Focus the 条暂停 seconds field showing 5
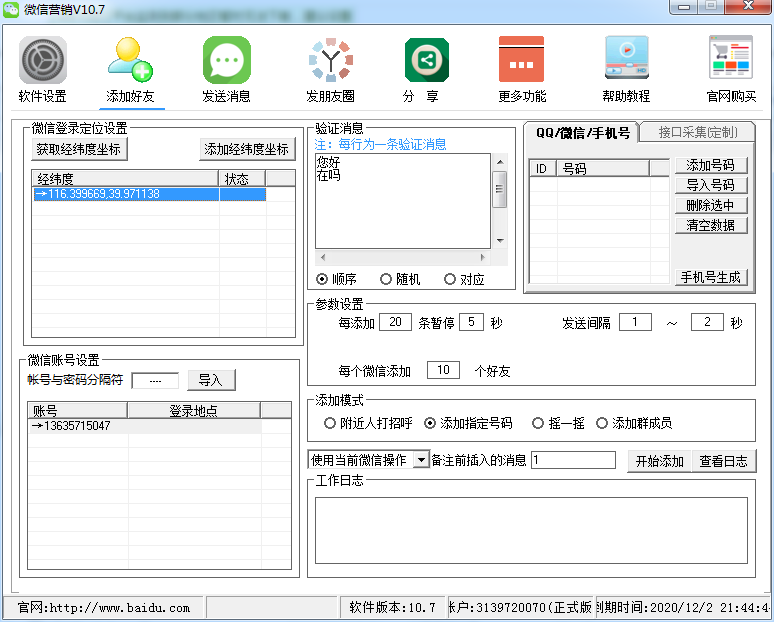The image size is (774, 622). coord(471,322)
